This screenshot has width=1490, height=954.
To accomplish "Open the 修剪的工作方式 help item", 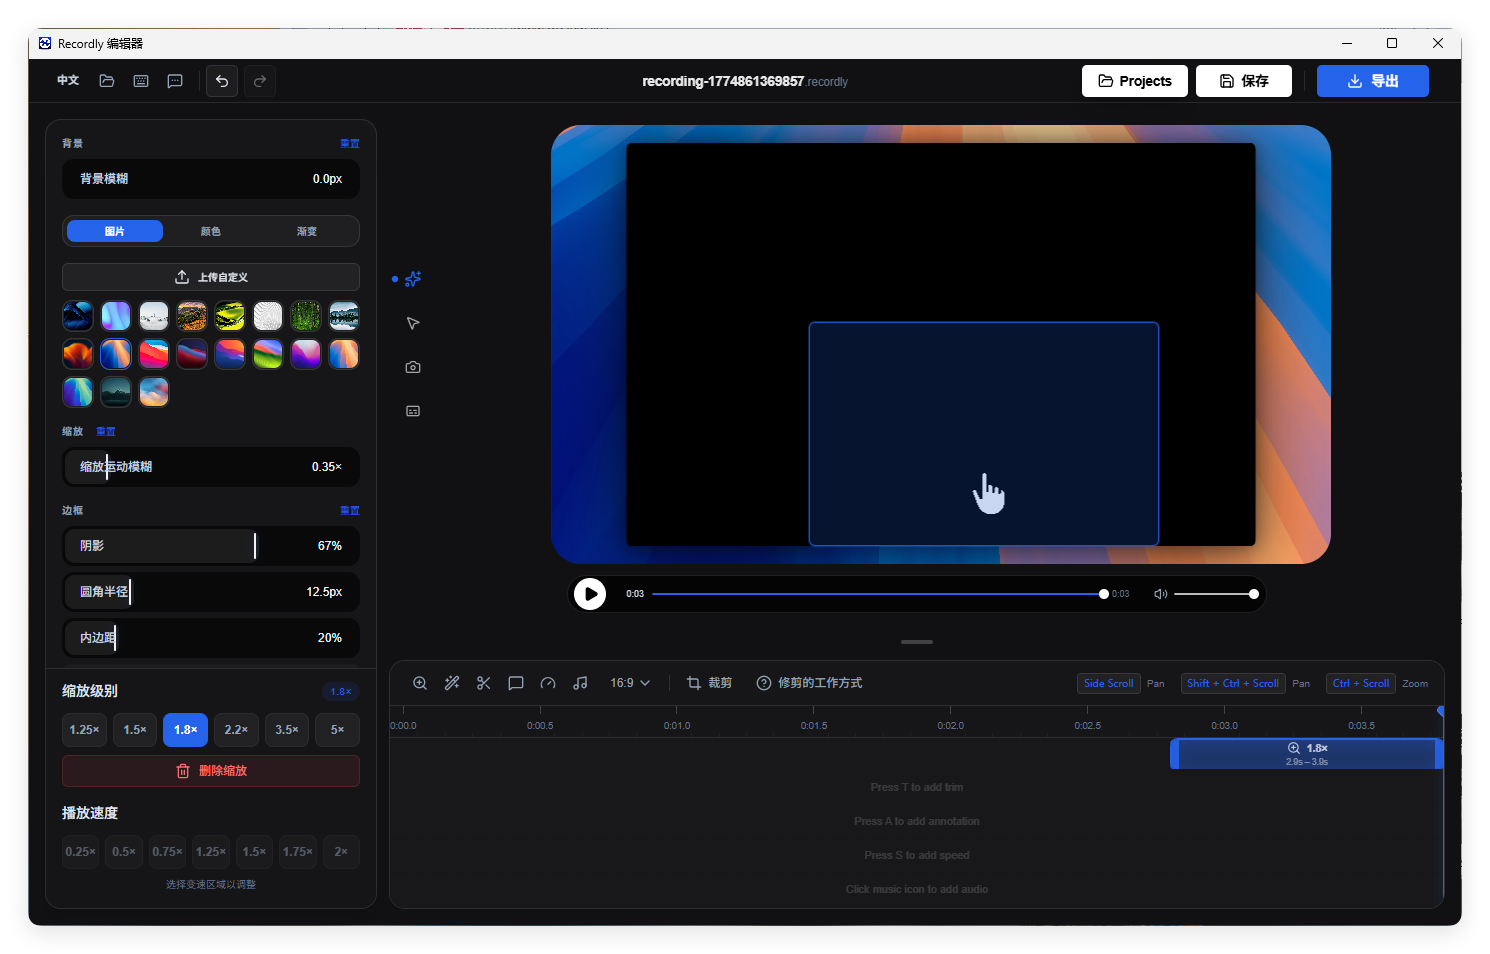I will (x=810, y=683).
